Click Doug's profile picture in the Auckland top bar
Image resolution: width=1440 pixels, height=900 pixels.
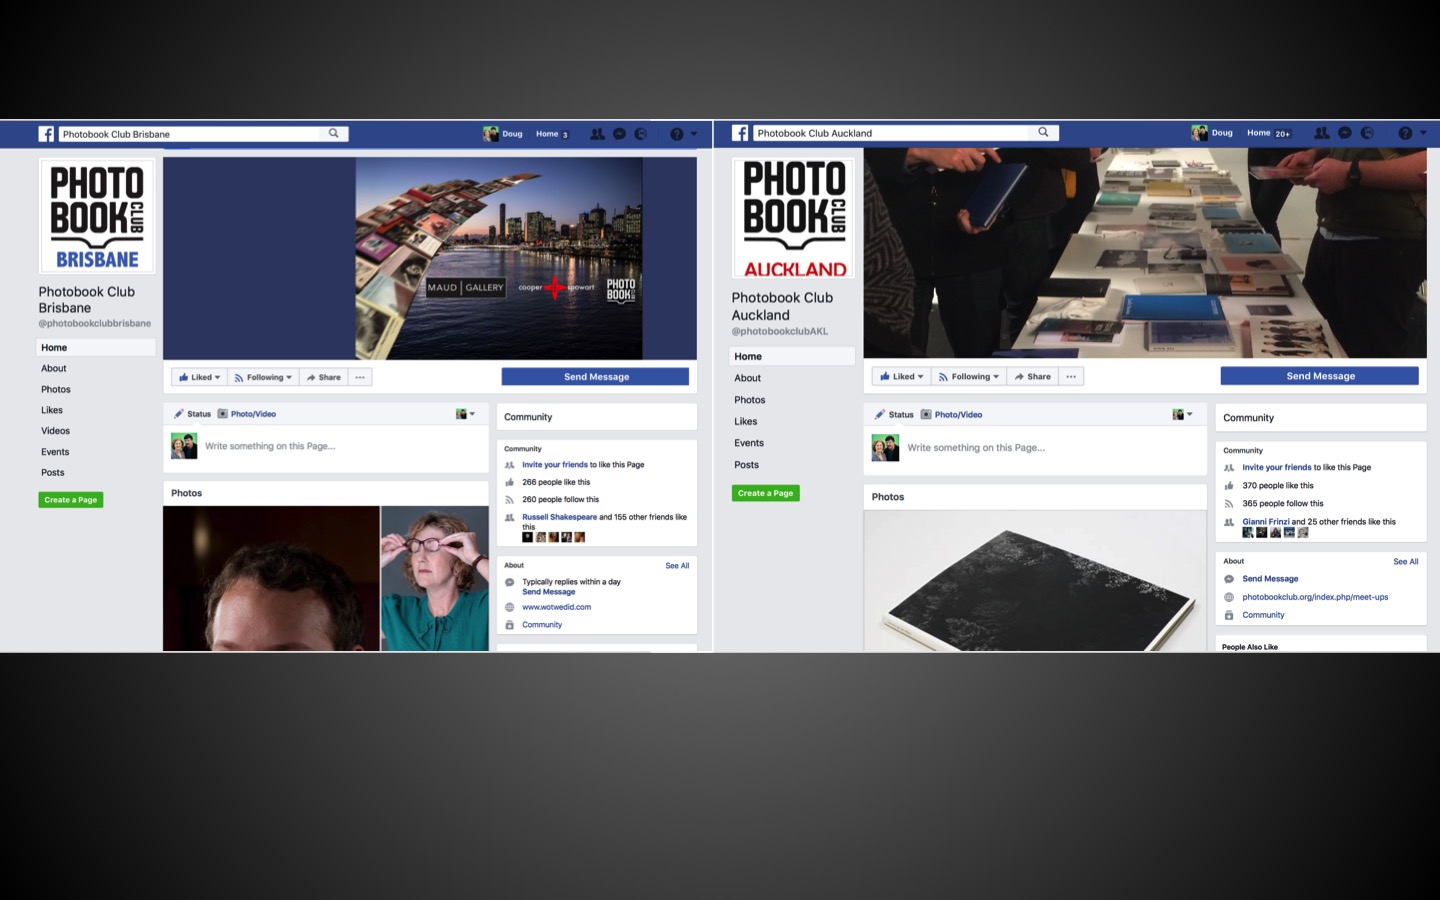(1199, 133)
